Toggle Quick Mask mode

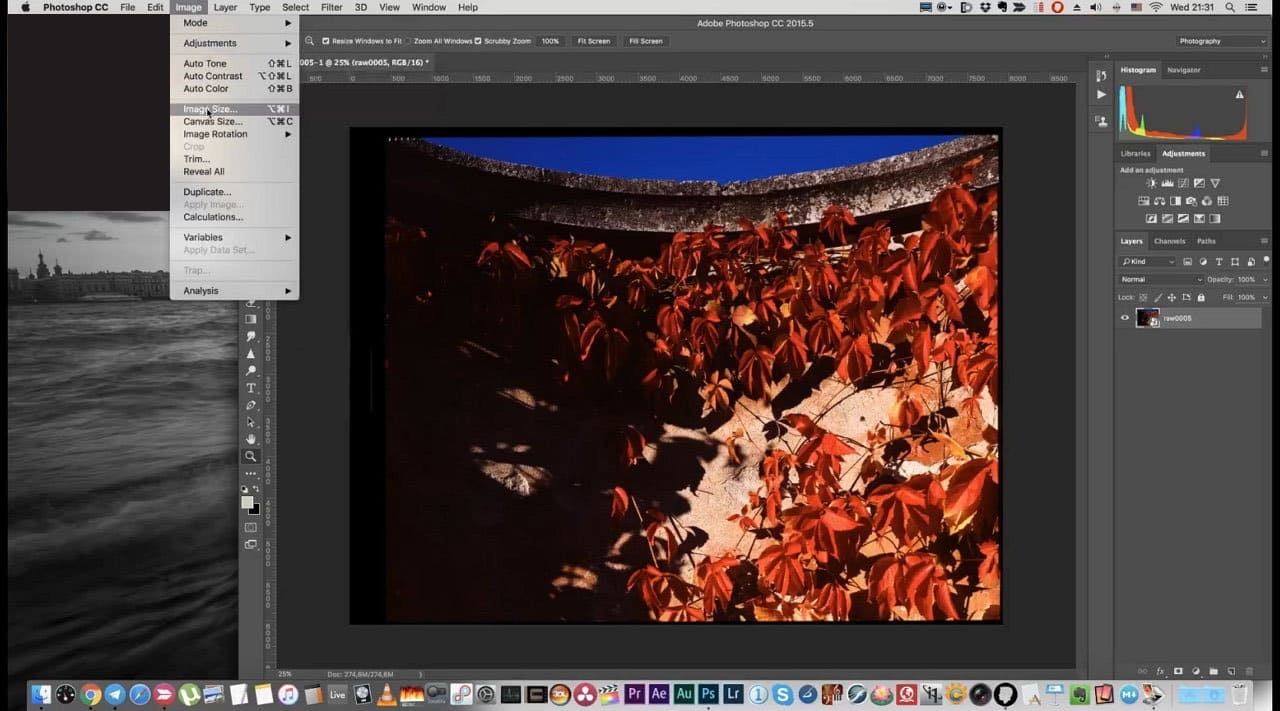coord(251,527)
